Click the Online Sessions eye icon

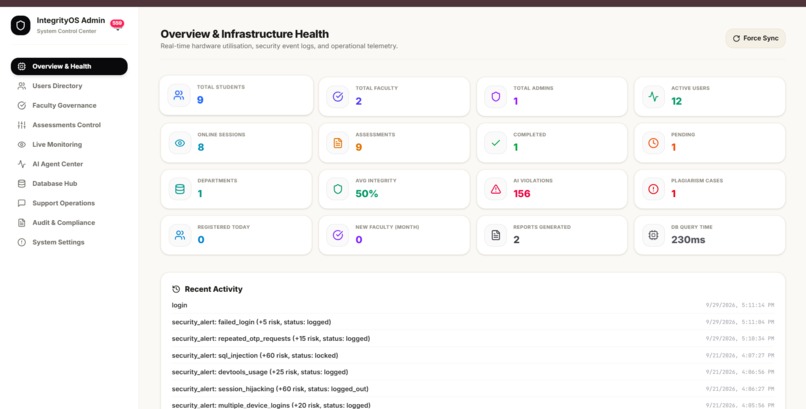coord(180,143)
